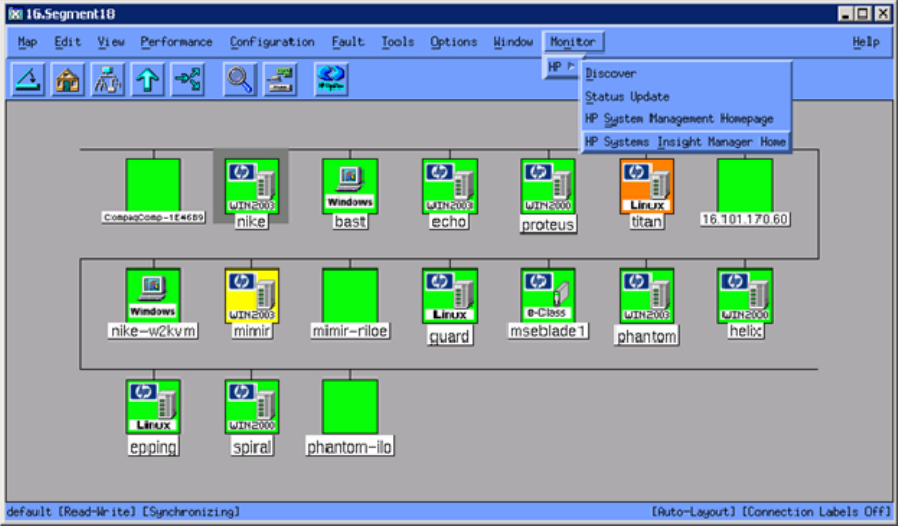Select the 16.101.170.60 green node
The image size is (898, 526).
[745, 186]
